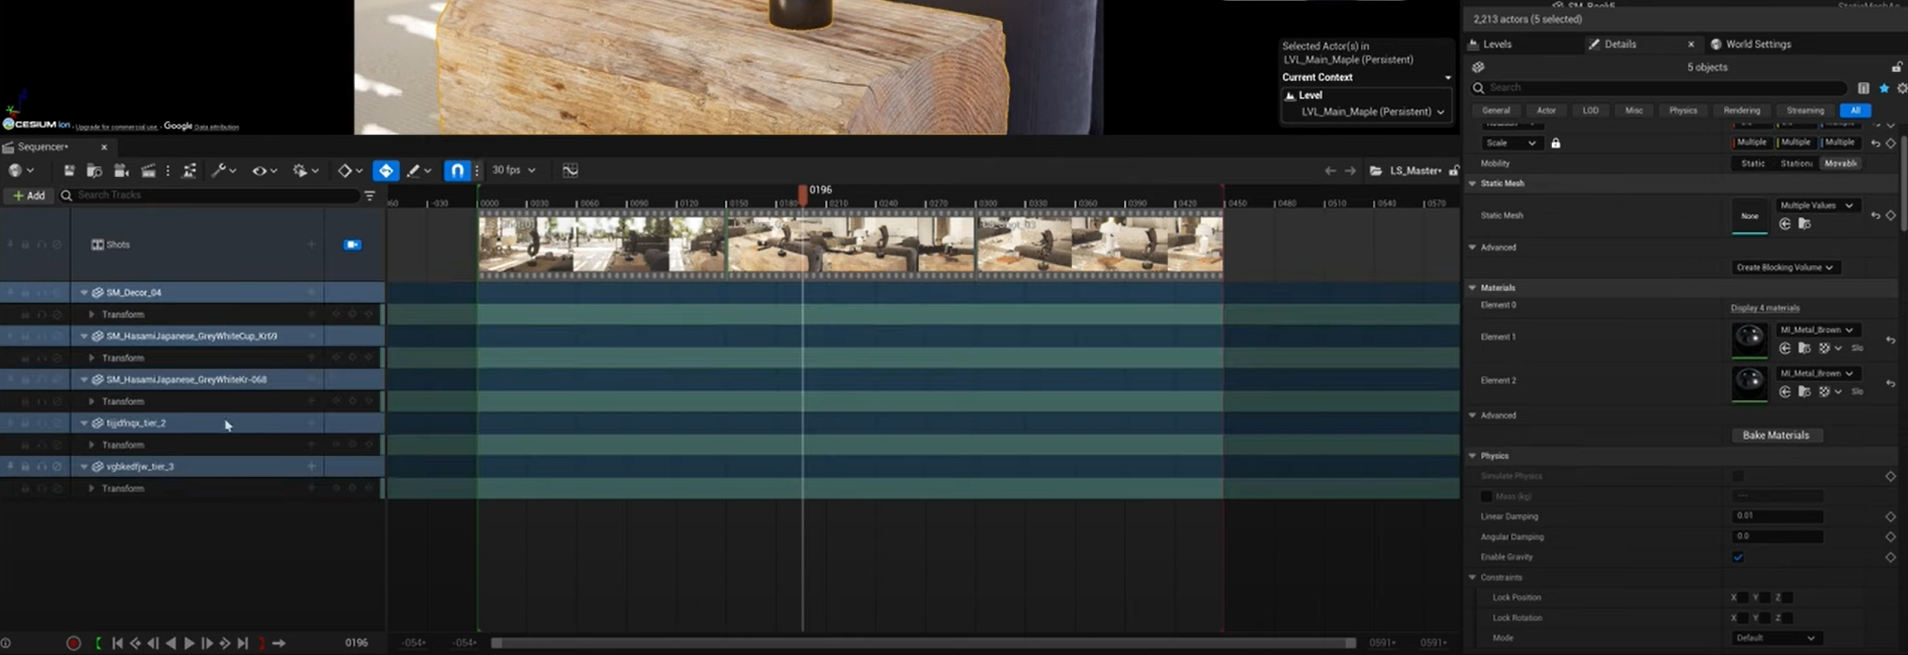Click the Bake Materials button
This screenshot has height=655, width=1908.
(x=1776, y=436)
